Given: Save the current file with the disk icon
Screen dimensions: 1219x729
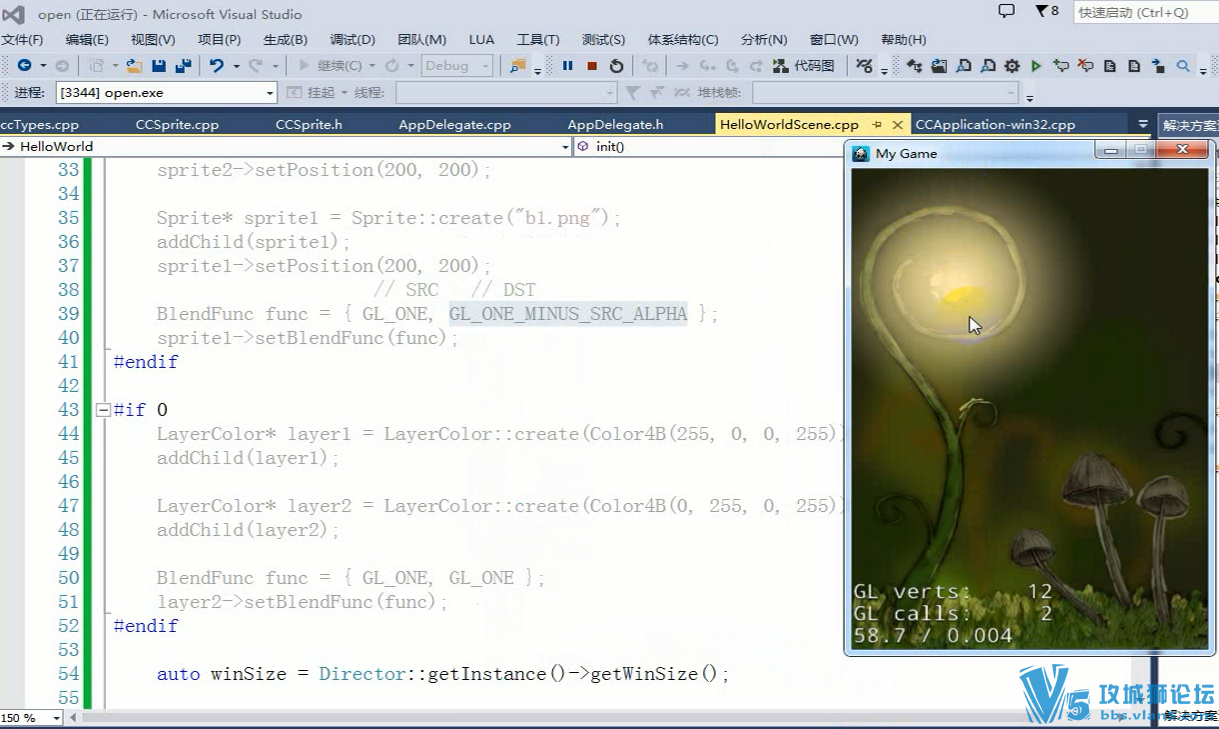Looking at the screenshot, I should (159, 66).
